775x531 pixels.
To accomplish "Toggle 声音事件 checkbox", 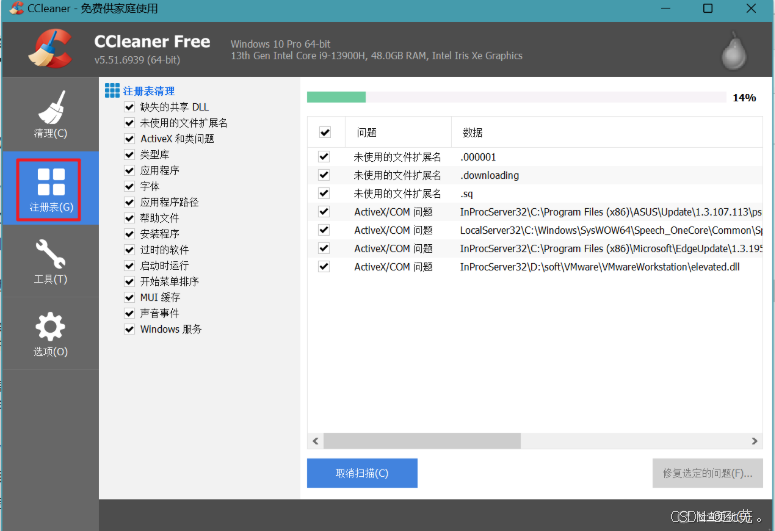I will [129, 313].
